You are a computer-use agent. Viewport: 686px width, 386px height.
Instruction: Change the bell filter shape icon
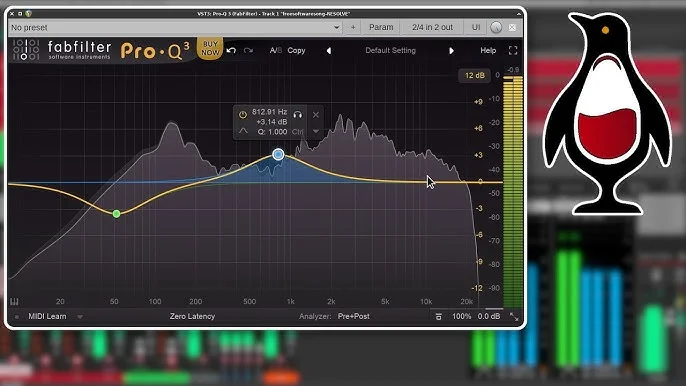click(243, 131)
